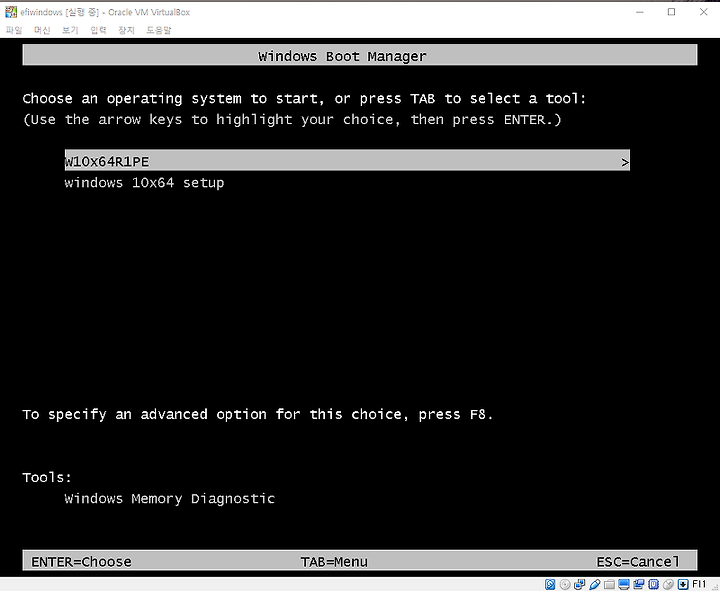Click the Windows Boot Manager title bar
Image resolution: width=720 pixels, height=591 pixels.
pos(360,55)
